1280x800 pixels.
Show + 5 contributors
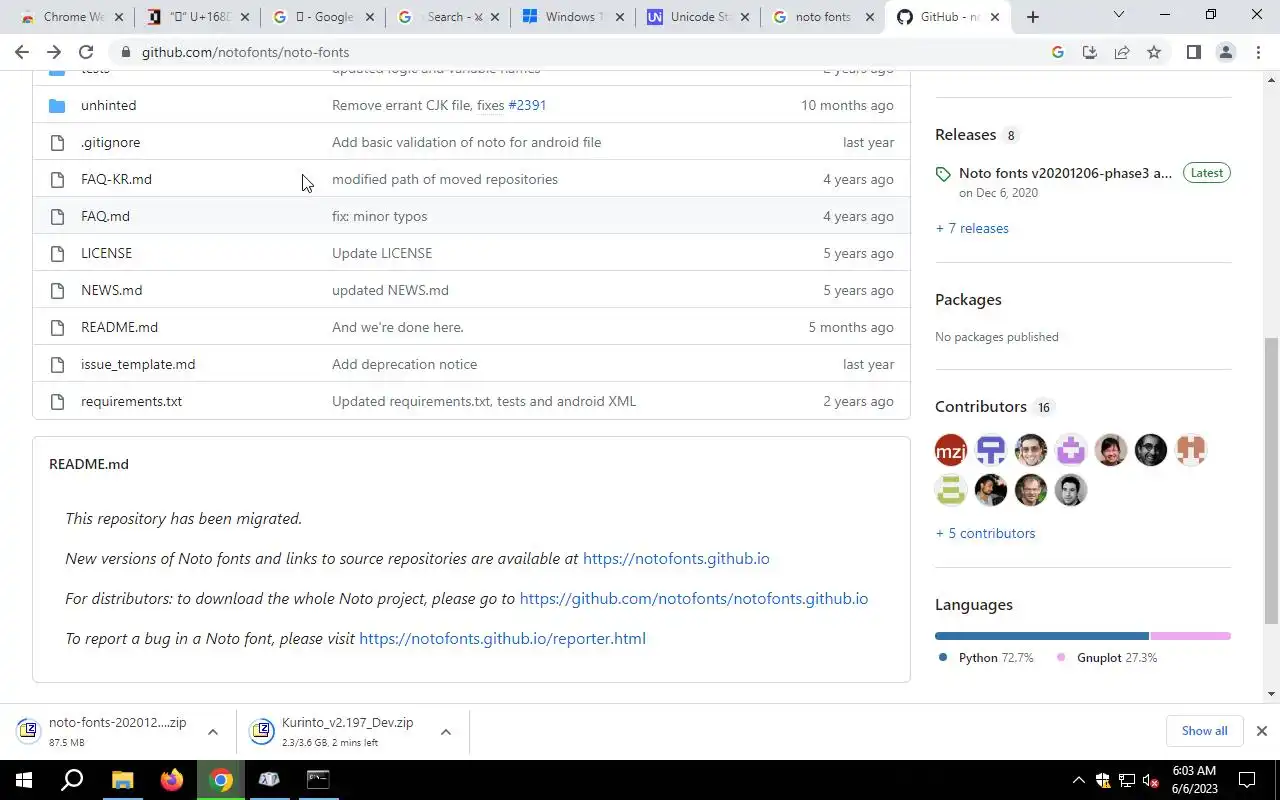pos(985,533)
